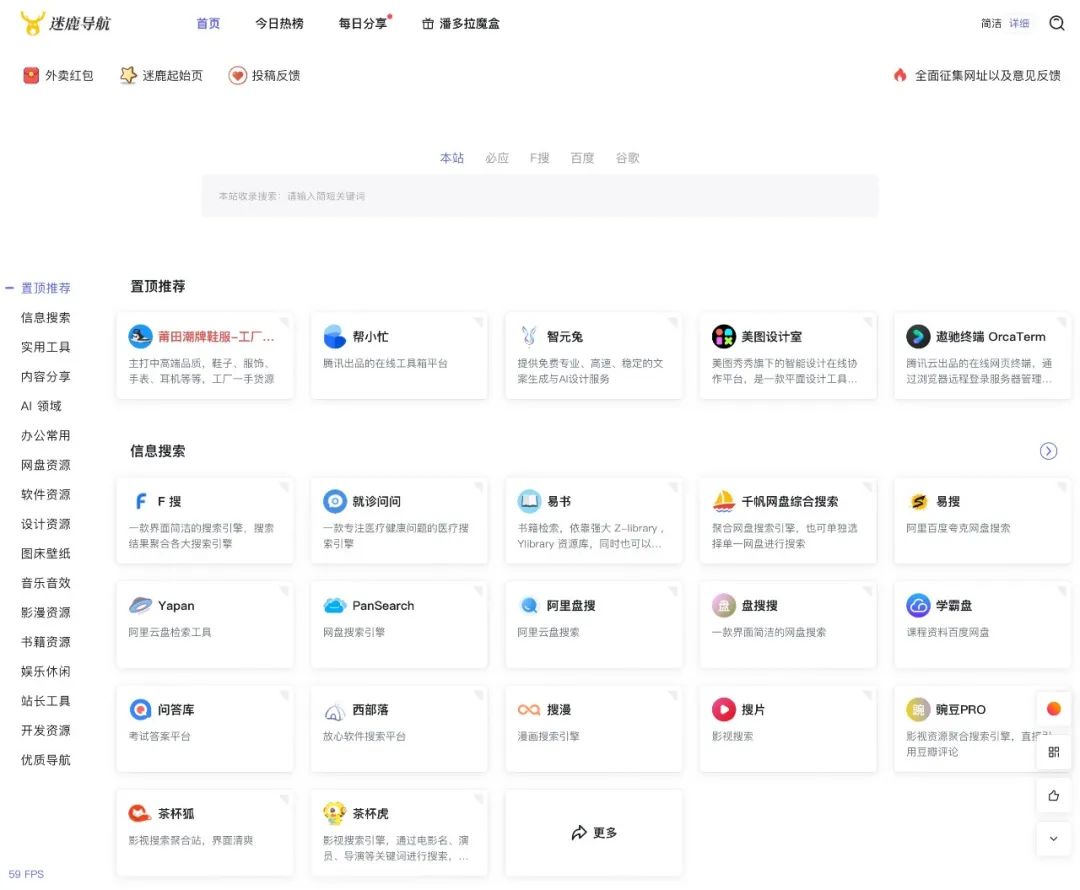The image size is (1080, 890).
Task: Open the 豌豆PRO card
Action: coord(982,728)
